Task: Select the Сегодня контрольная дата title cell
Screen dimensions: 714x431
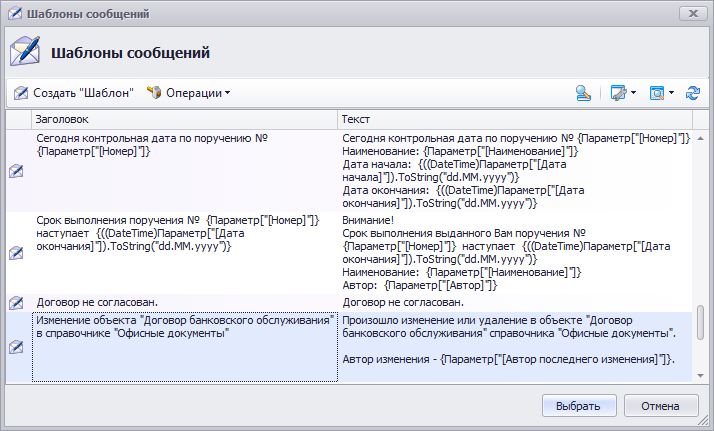Action: pyautogui.click(x=184, y=145)
